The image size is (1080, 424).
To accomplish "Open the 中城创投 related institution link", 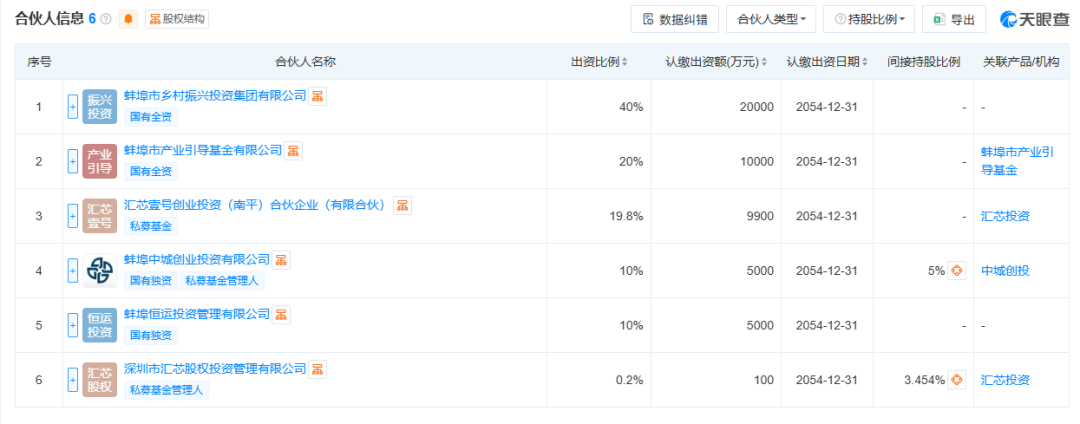I will [1005, 270].
